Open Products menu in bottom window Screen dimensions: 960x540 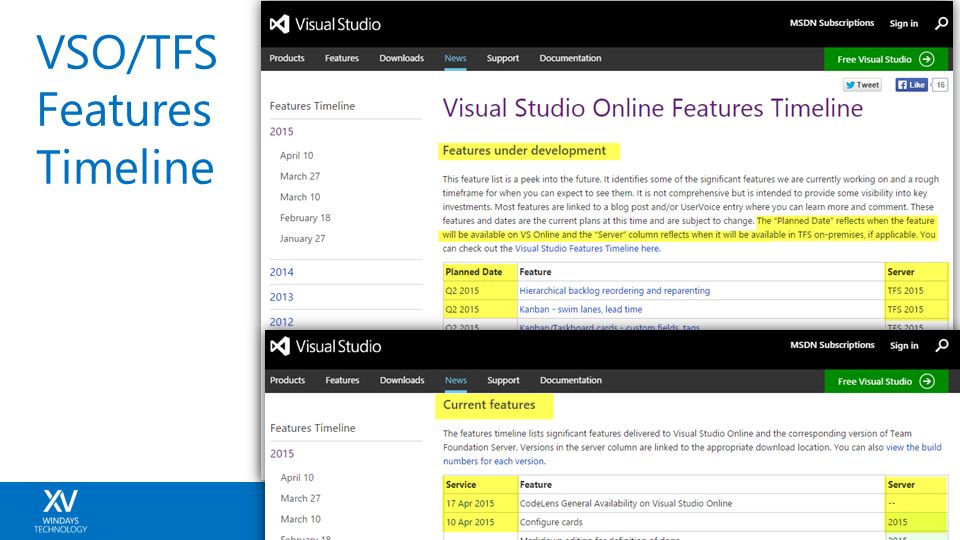pyautogui.click(x=287, y=380)
